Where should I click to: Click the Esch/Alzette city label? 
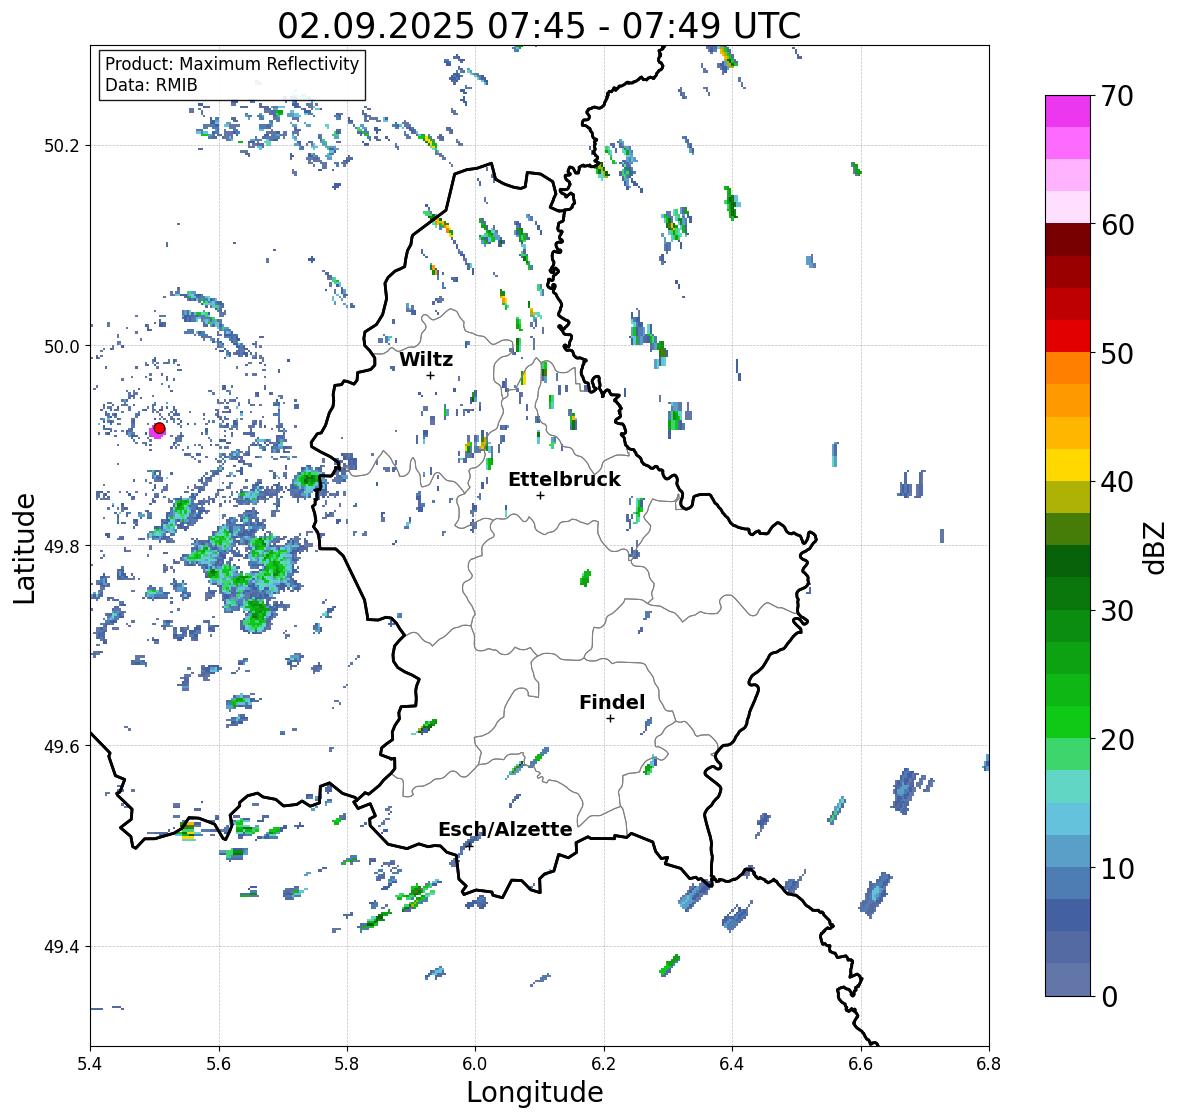point(505,829)
